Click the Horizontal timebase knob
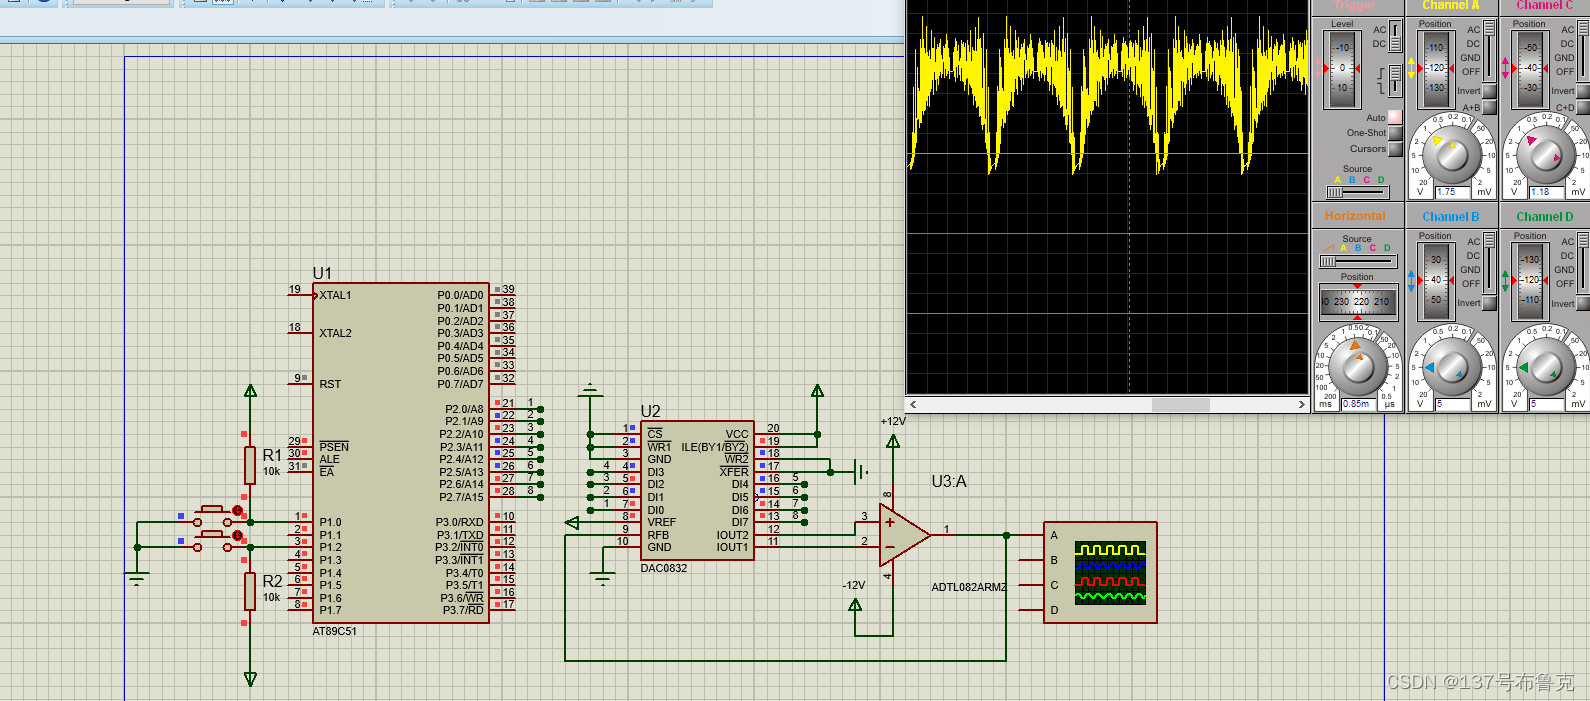Viewport: 1590px width, 701px height. (1357, 366)
